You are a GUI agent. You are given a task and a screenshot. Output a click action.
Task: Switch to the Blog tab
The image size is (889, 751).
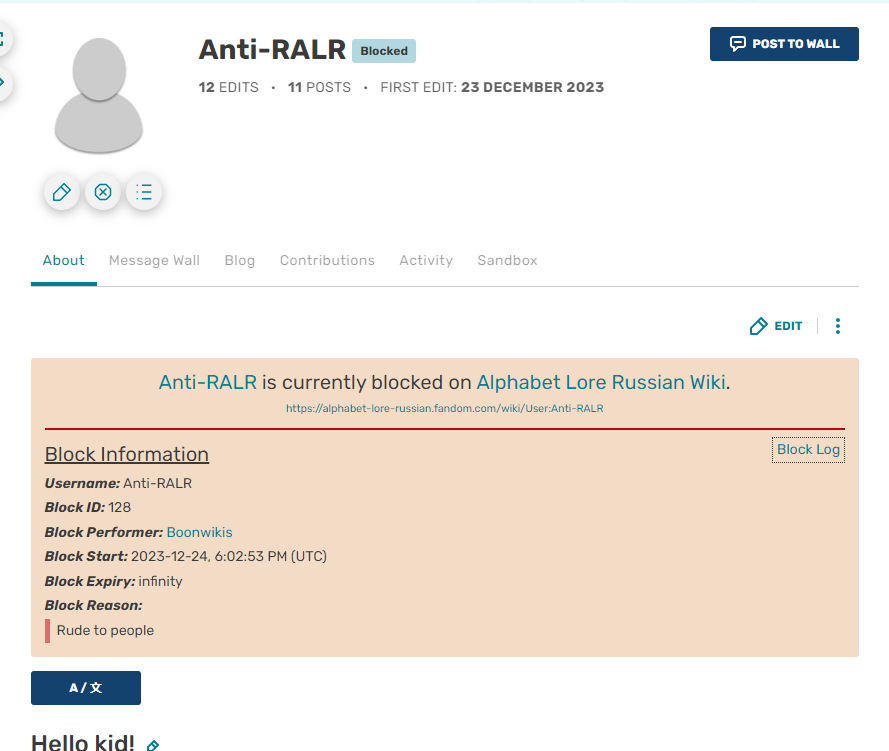[x=239, y=260]
